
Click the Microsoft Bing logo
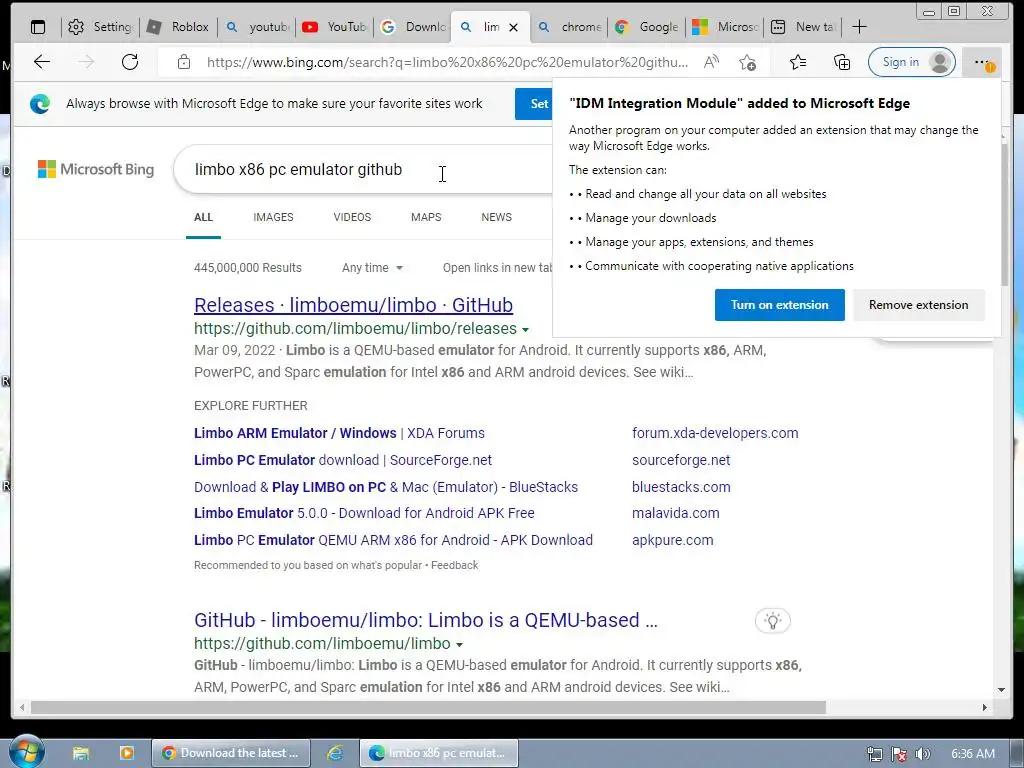96,169
